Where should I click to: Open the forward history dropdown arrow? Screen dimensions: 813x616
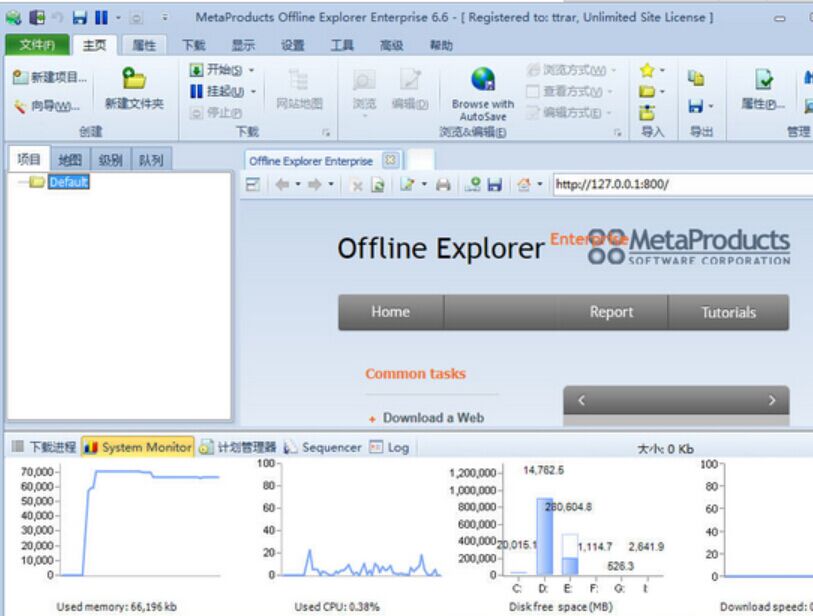point(331,185)
